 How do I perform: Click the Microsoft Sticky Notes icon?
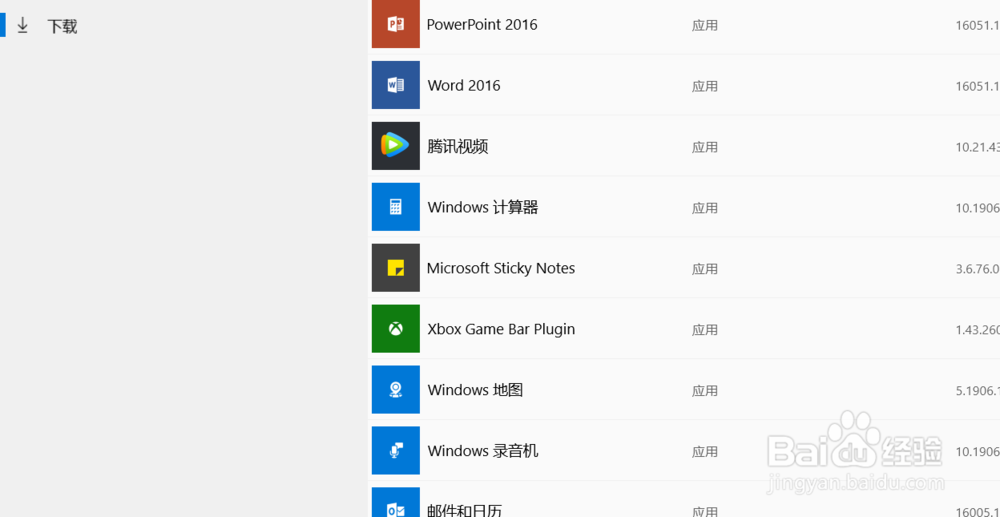395,268
